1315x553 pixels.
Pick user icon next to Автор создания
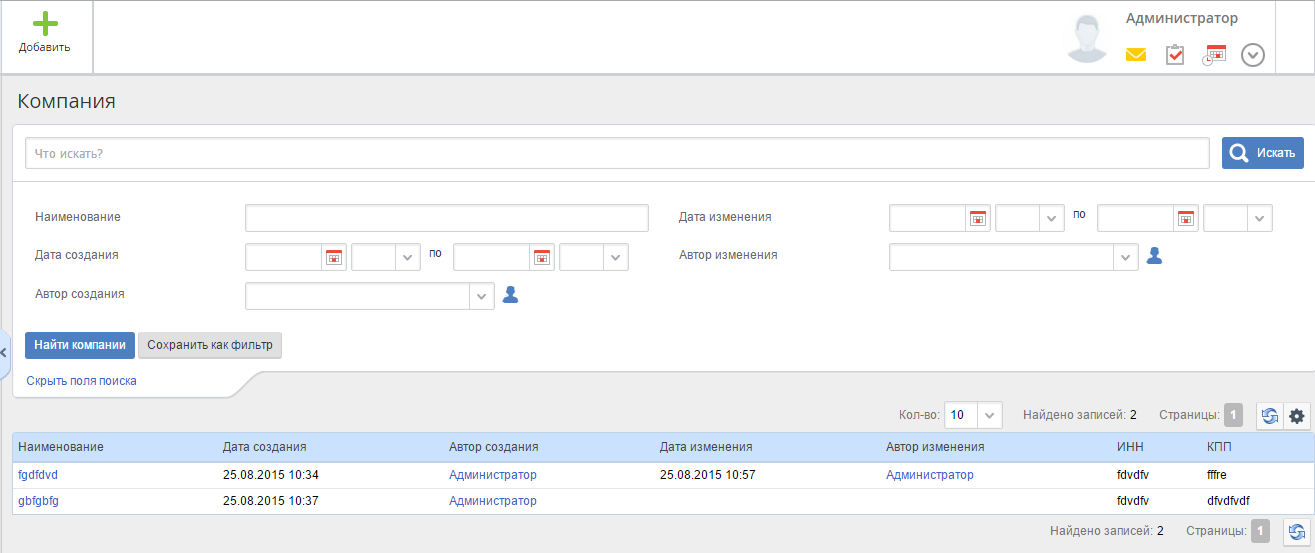510,295
